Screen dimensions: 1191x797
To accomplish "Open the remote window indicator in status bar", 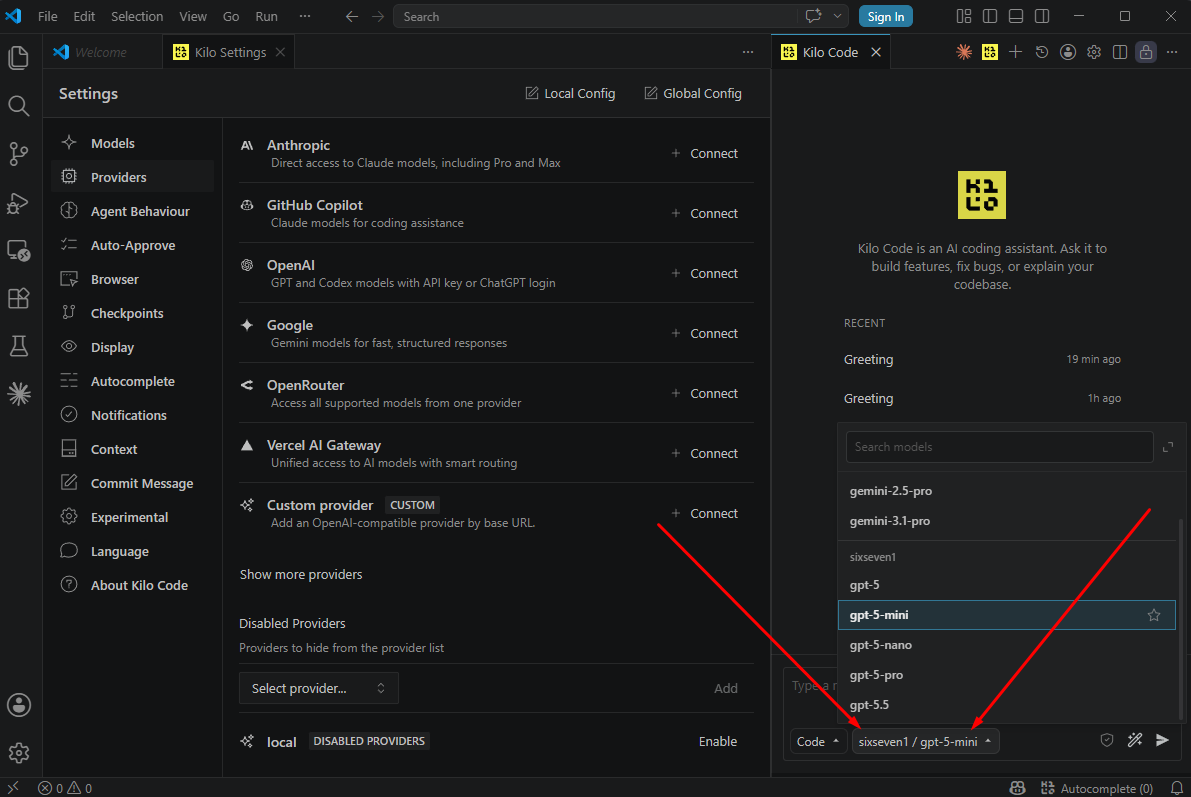I will tap(13, 788).
